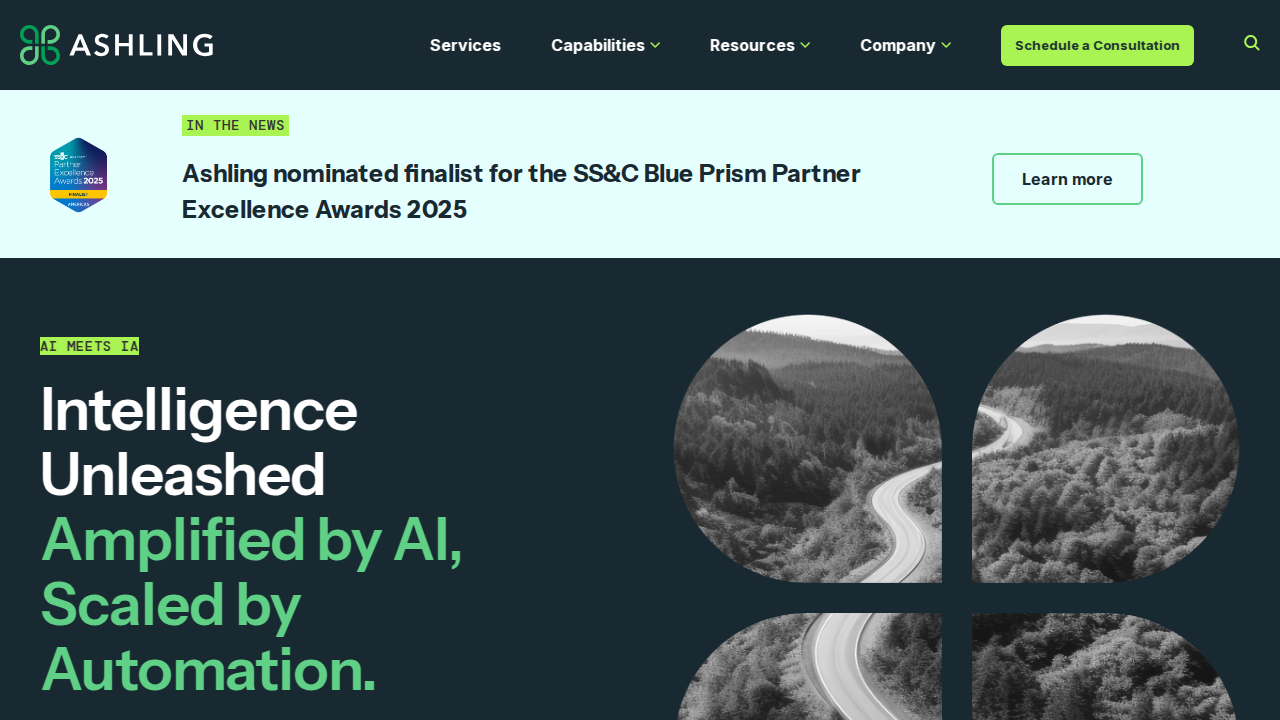This screenshot has width=1280, height=720.
Task: Click the bottom-right forest image
Action: pyautogui.click(x=1105, y=666)
